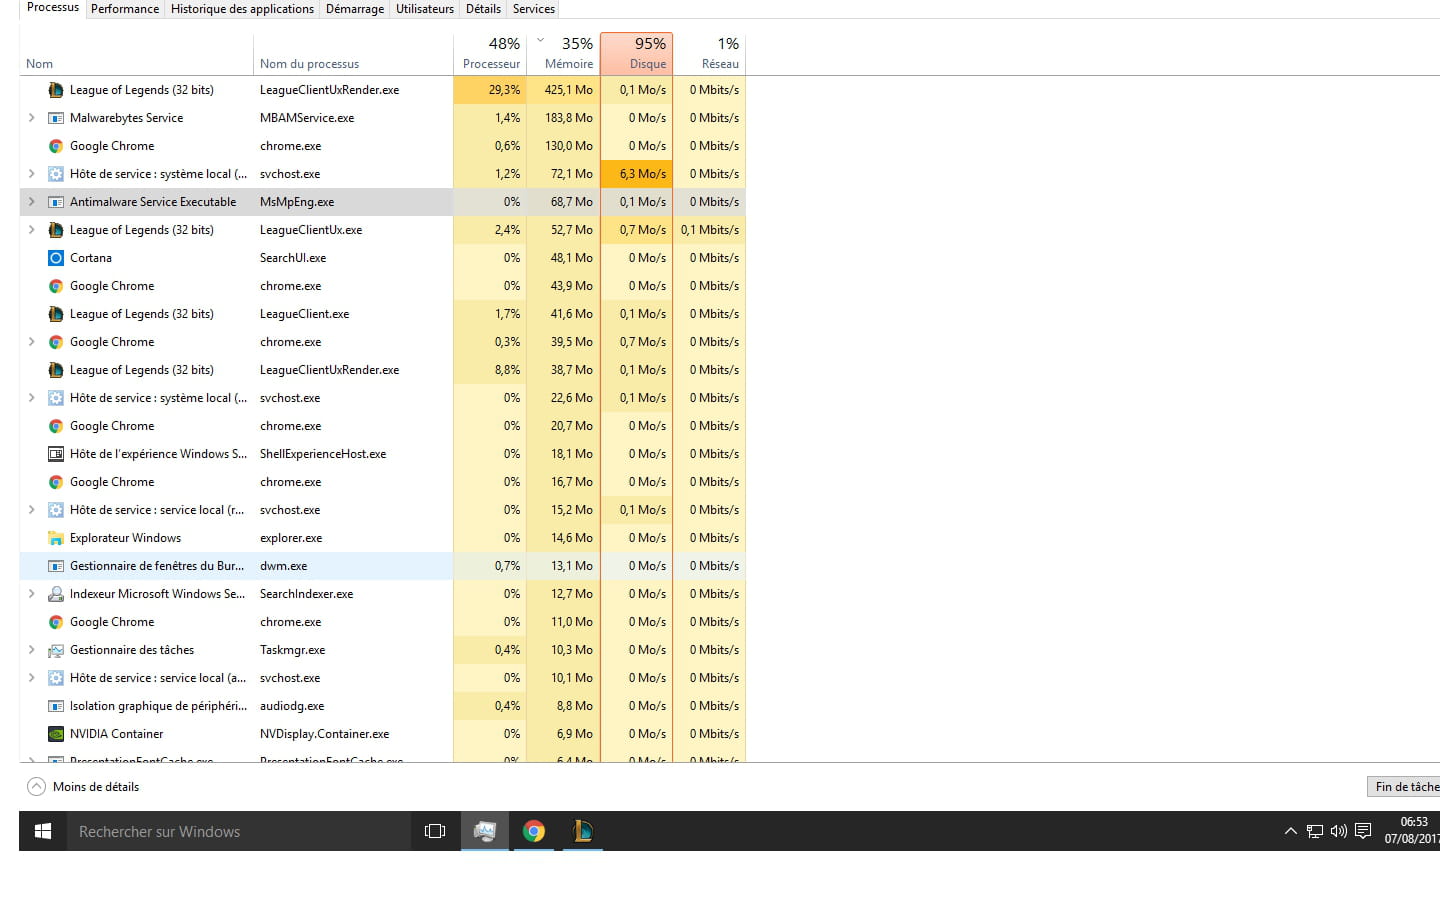Click the Chrome icon for chrome.exe using 43,9 Mo

[56, 286]
